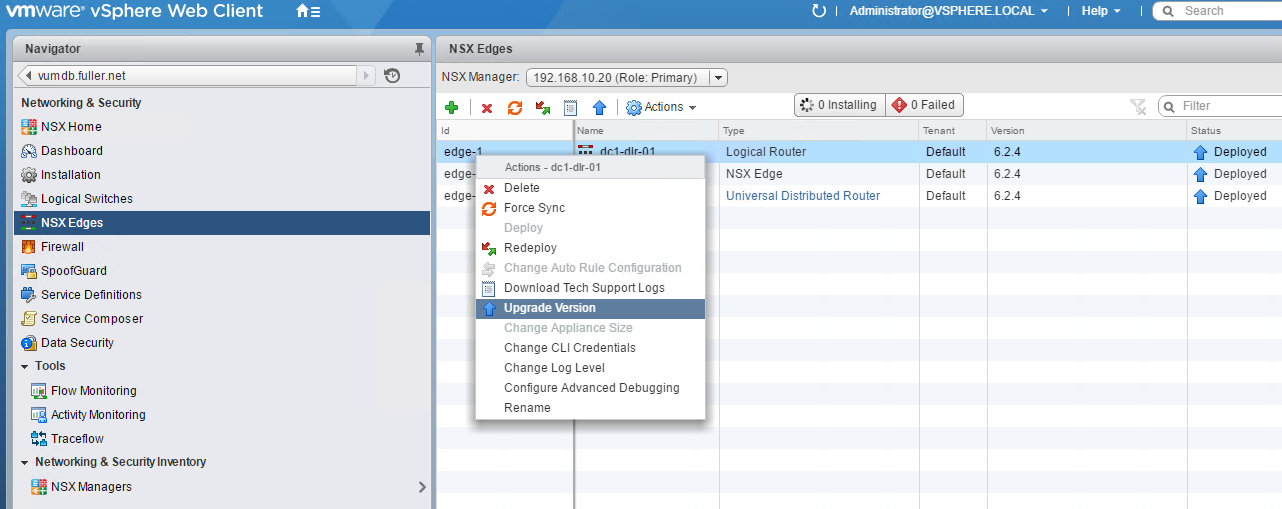This screenshot has width=1282, height=509.
Task: Open the Logical Router type link
Action: pyautogui.click(x=766, y=152)
